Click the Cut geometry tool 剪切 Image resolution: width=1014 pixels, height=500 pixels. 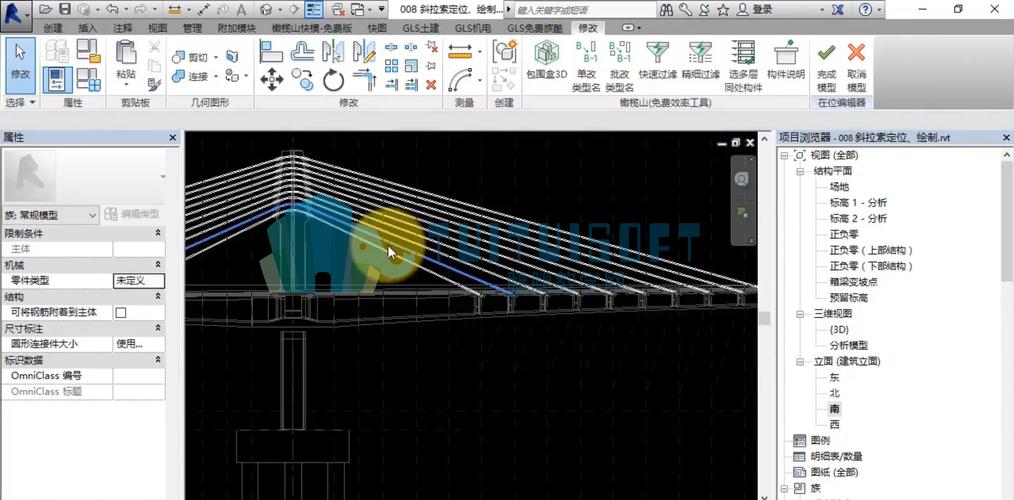coord(191,58)
